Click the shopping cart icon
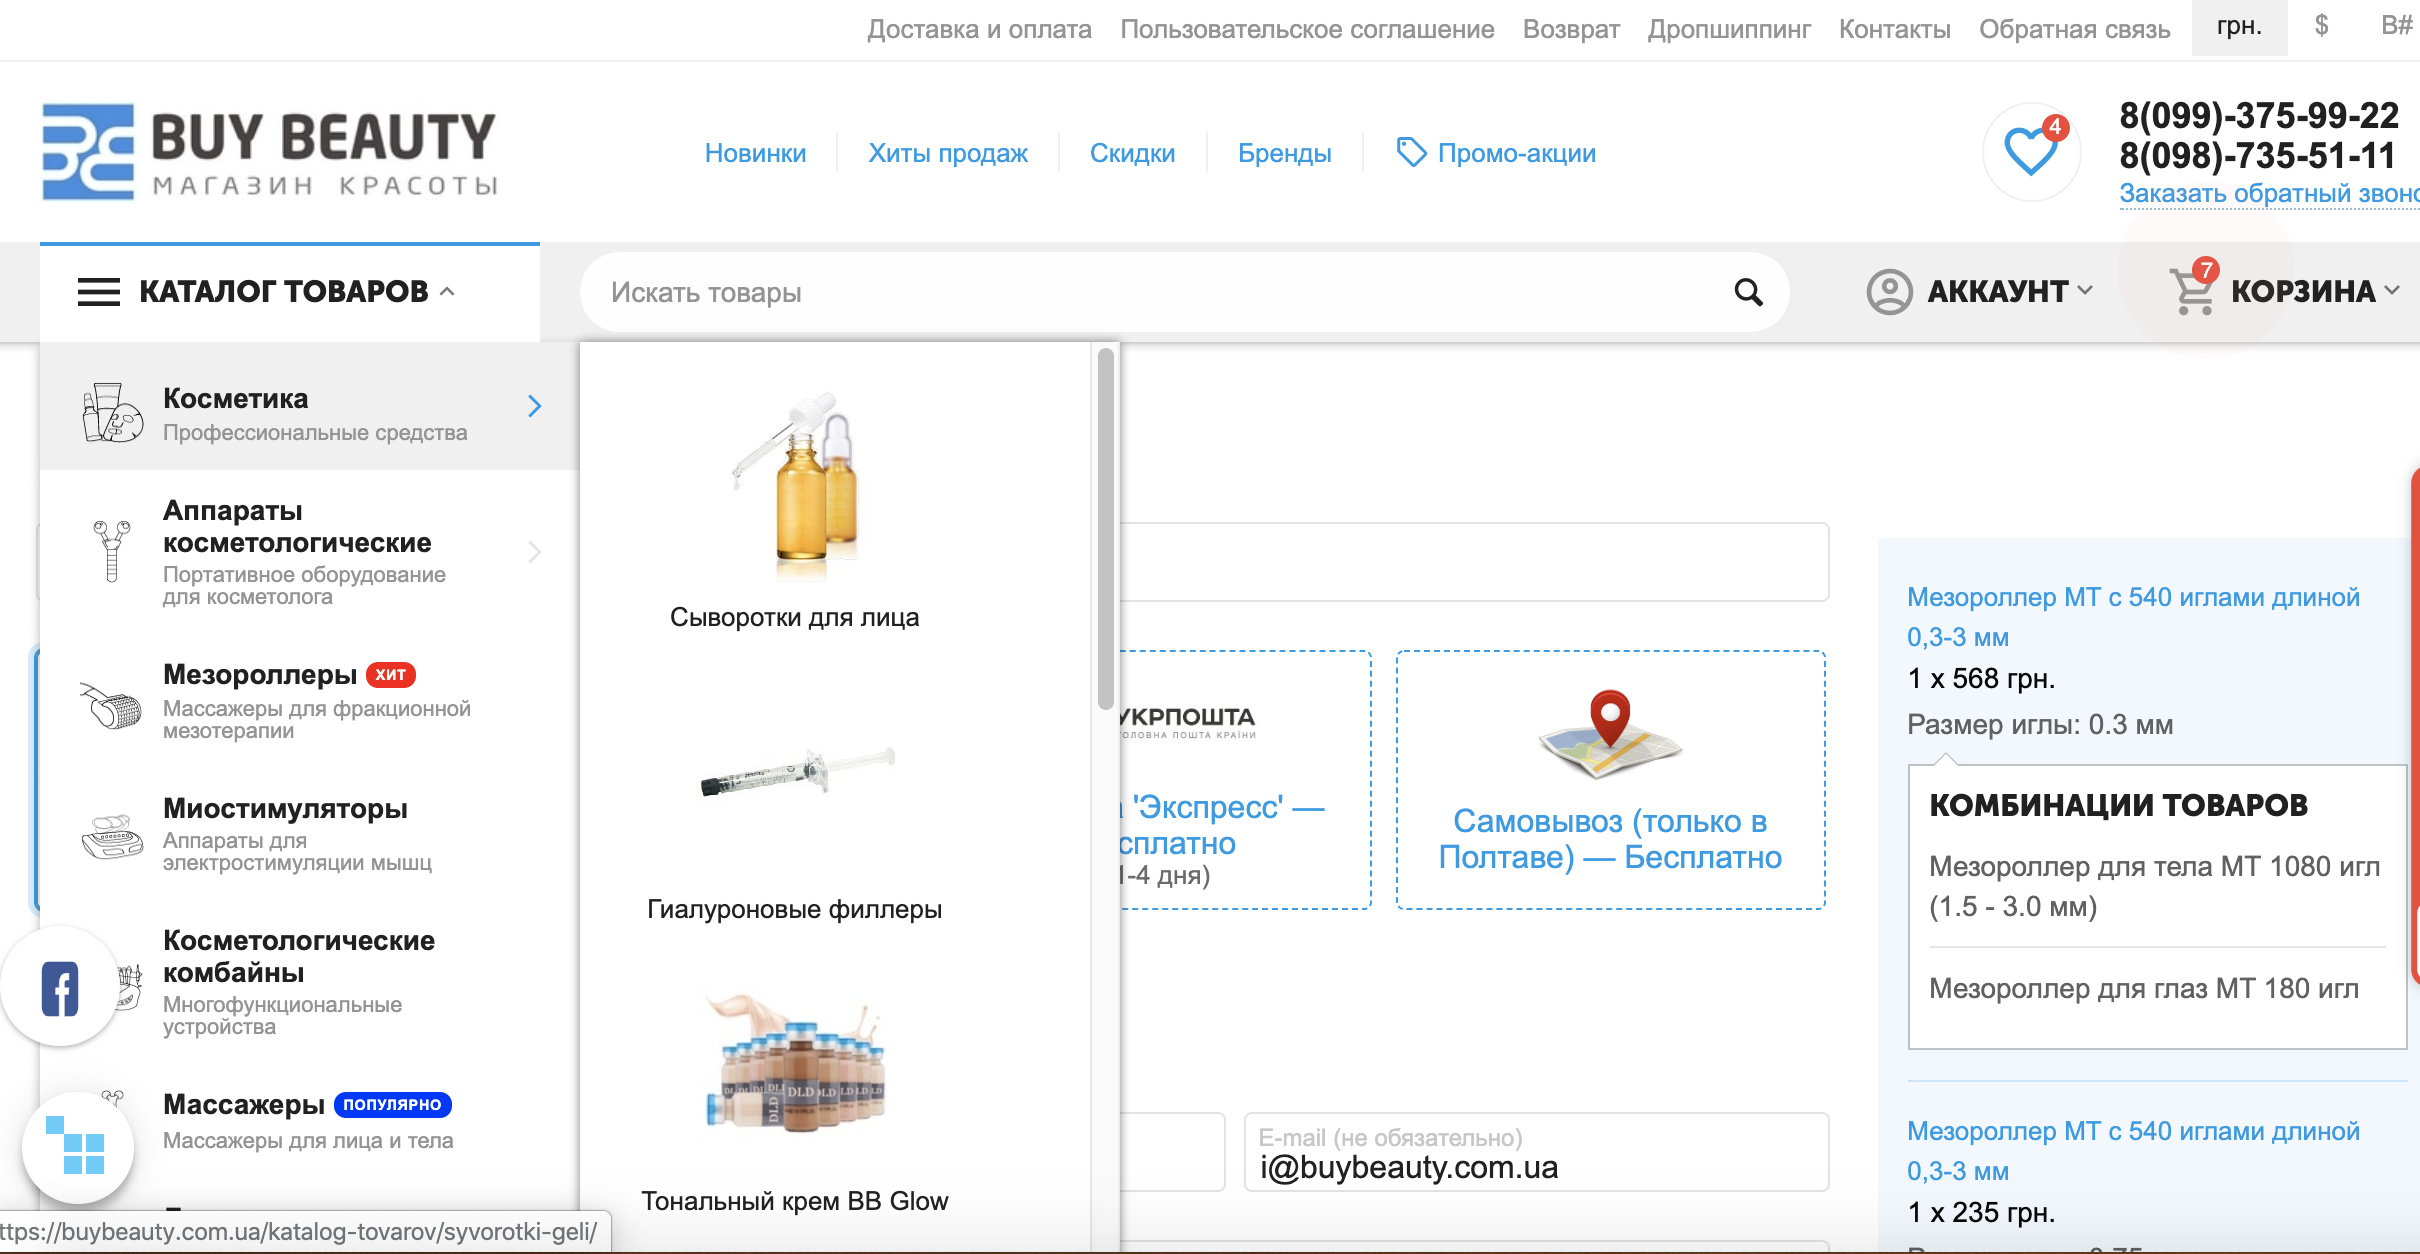 [2192, 292]
